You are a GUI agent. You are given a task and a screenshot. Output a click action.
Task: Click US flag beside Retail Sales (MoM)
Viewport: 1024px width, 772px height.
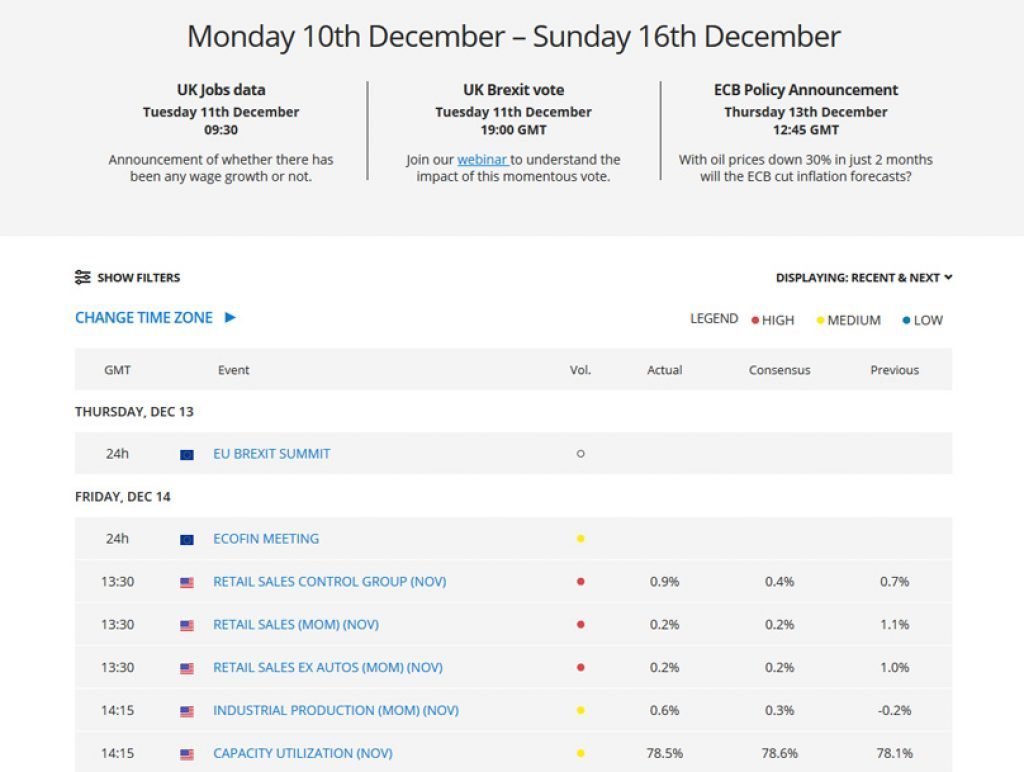187,626
